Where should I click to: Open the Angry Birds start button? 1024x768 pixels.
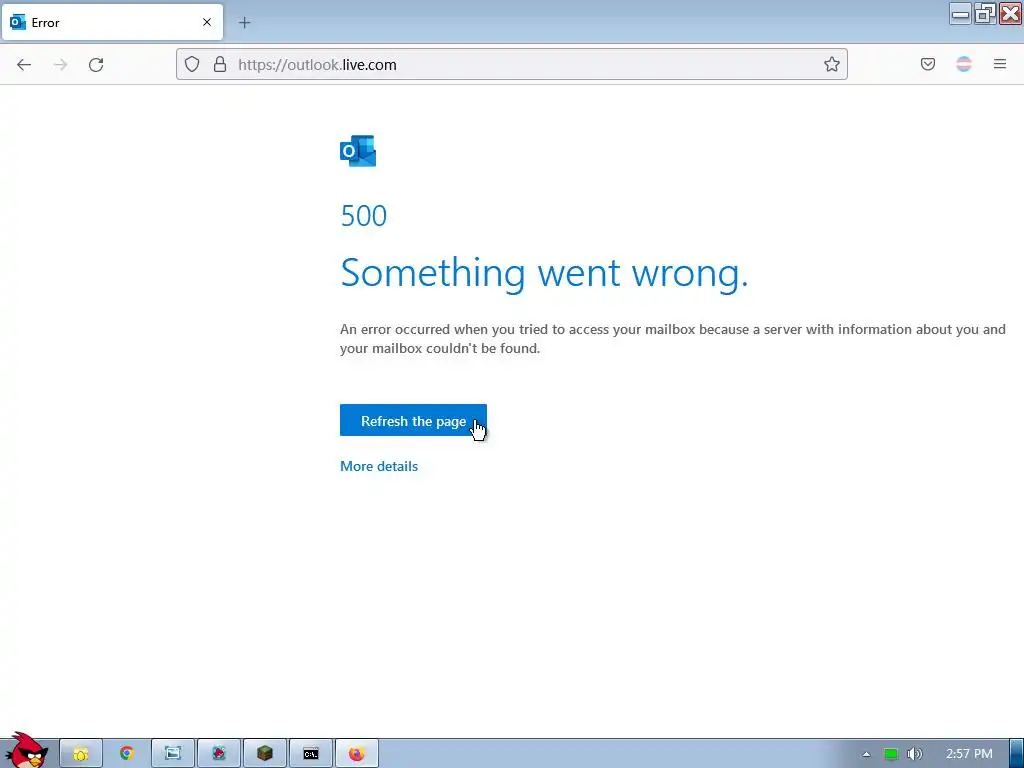(26, 751)
